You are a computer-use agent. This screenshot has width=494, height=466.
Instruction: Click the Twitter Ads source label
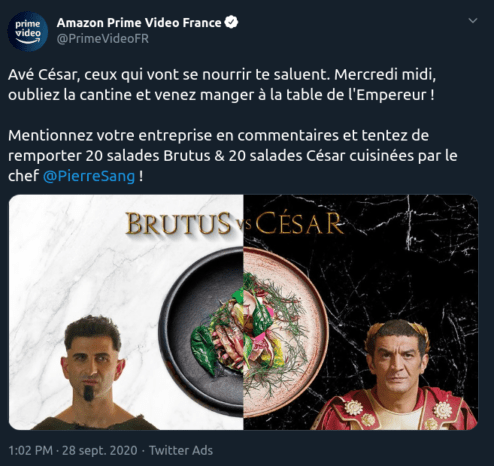click(x=181, y=450)
